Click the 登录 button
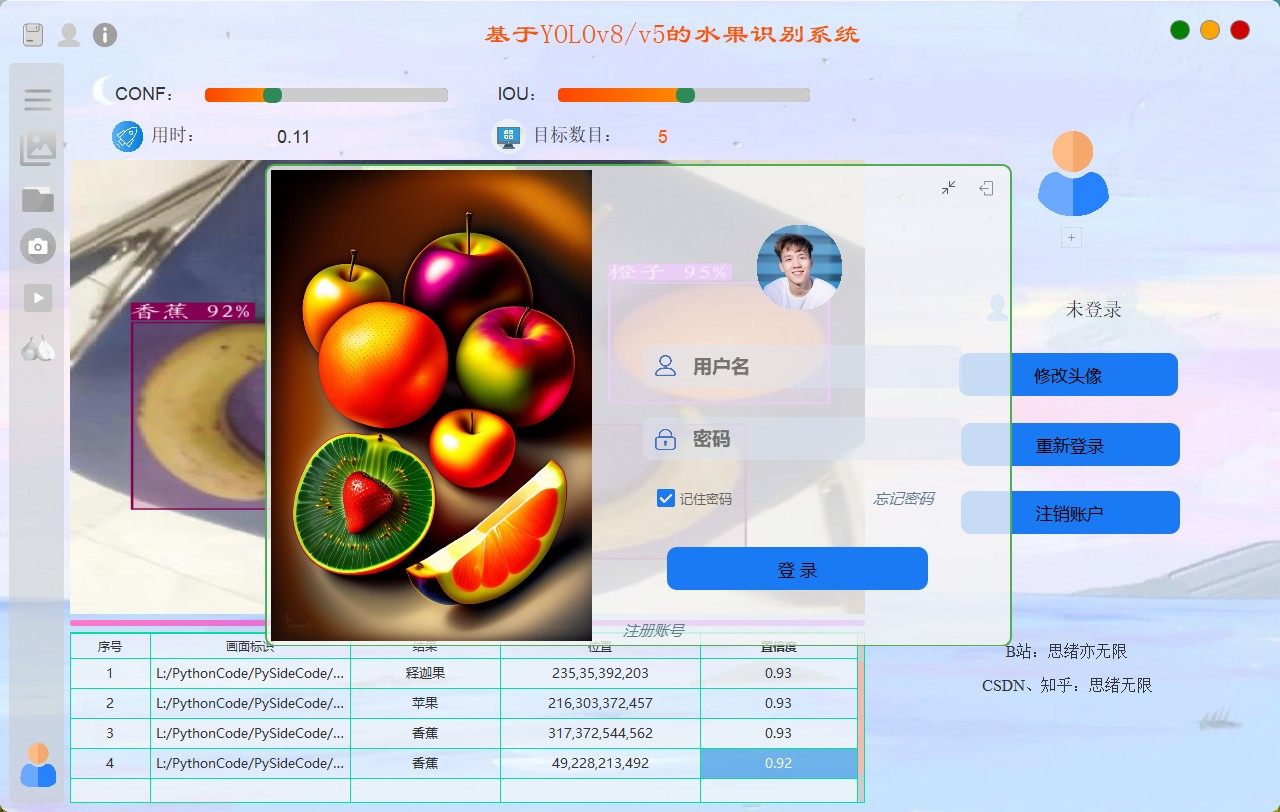This screenshot has height=812, width=1280. pyautogui.click(x=797, y=569)
